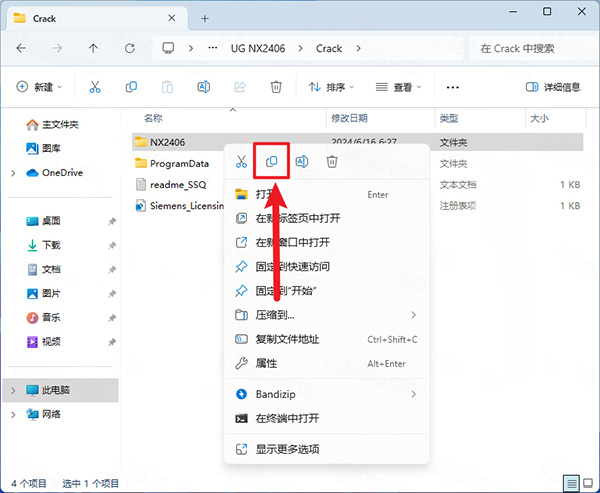
Task: Sort by the 修改日期 column header
Action: pos(349,118)
